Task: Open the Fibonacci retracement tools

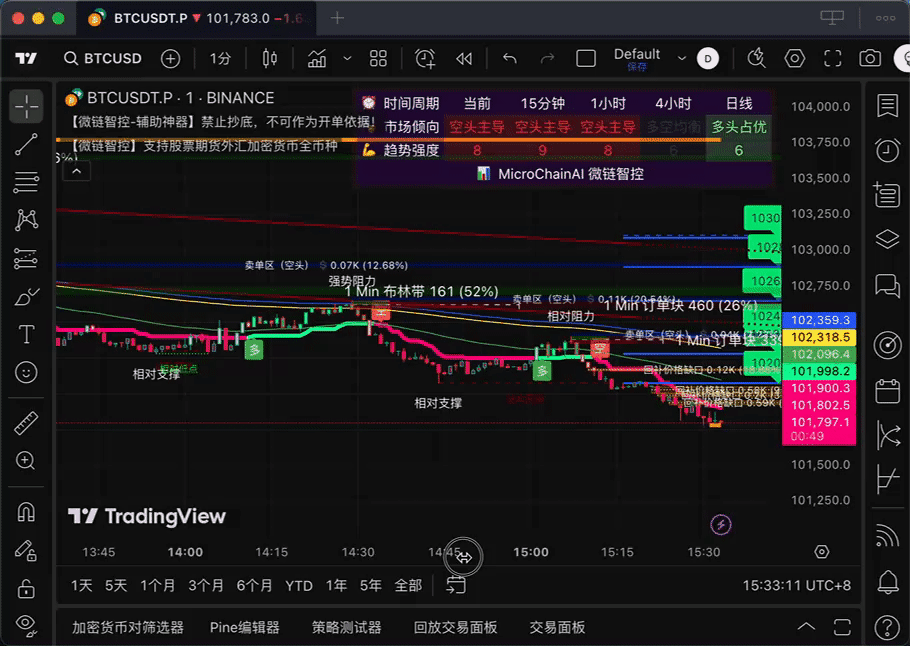Action: pyautogui.click(x=26, y=182)
